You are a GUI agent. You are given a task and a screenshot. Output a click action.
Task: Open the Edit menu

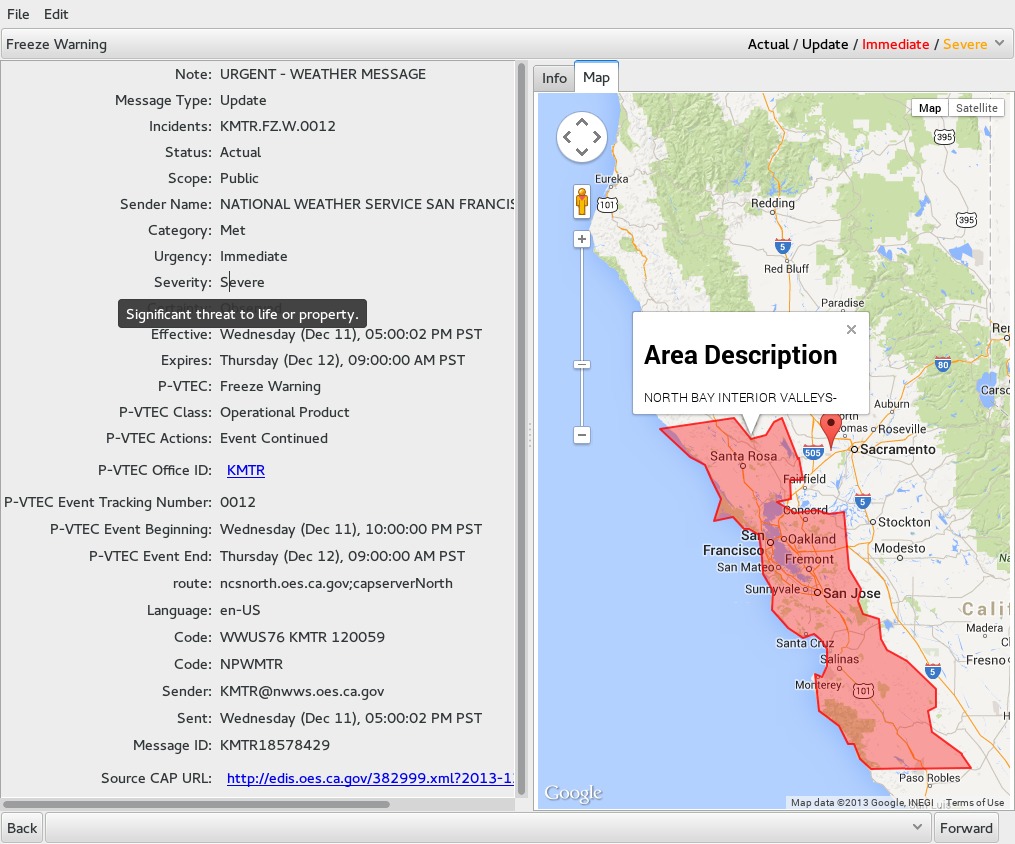(56, 14)
